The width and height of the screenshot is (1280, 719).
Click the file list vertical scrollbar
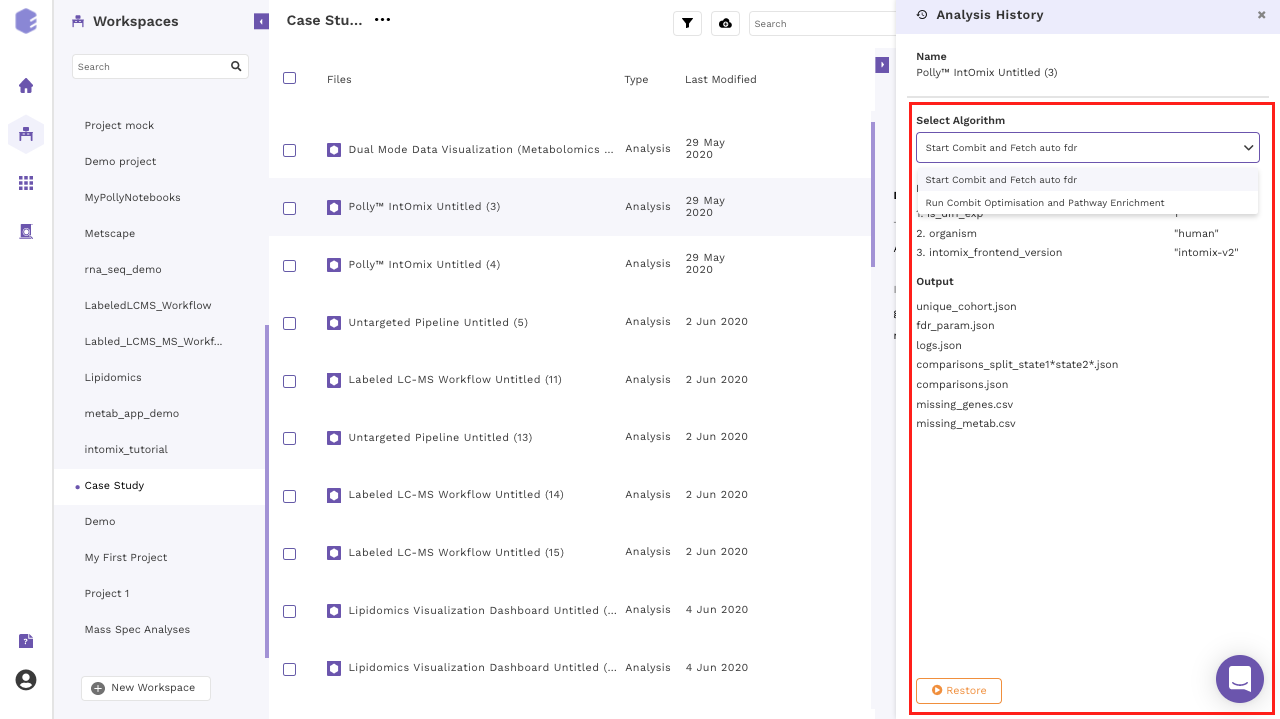(x=873, y=194)
